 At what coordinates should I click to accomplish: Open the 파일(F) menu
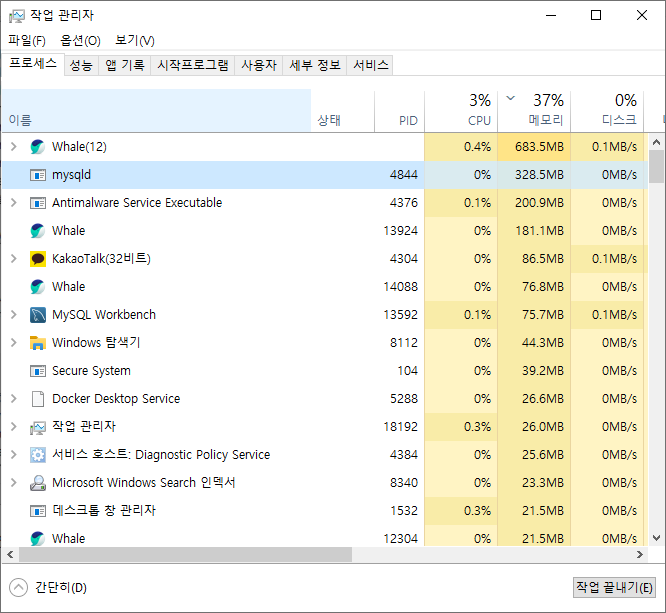click(x=27, y=40)
